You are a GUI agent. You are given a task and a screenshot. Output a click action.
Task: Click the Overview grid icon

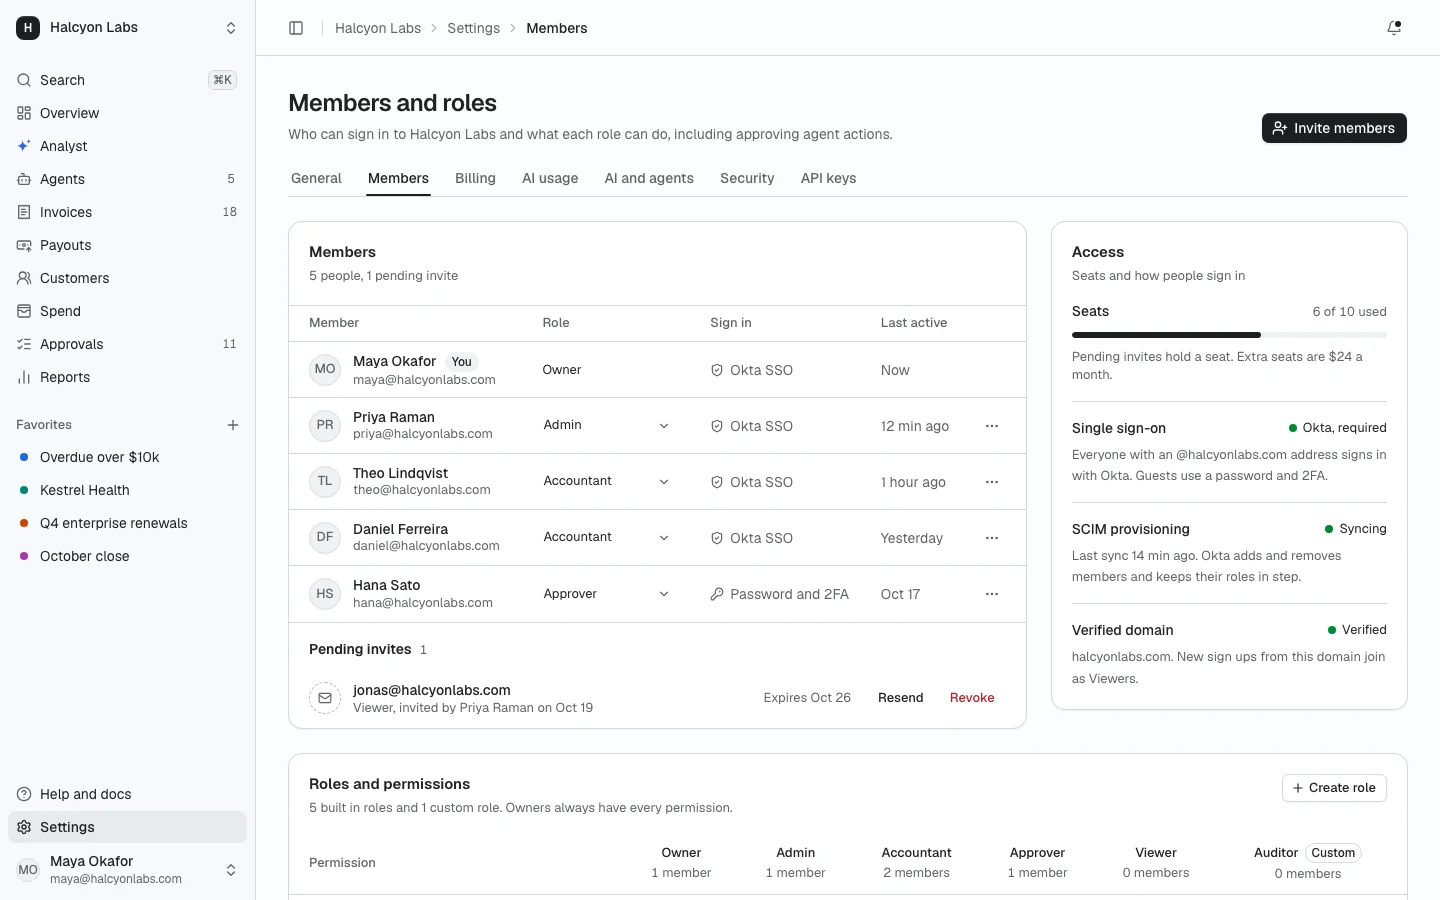pyautogui.click(x=24, y=113)
